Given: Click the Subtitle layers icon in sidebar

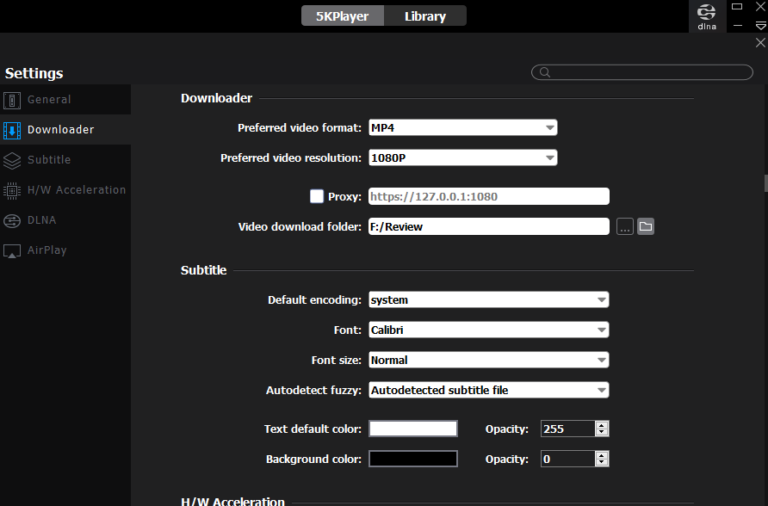Looking at the screenshot, I should (12, 160).
